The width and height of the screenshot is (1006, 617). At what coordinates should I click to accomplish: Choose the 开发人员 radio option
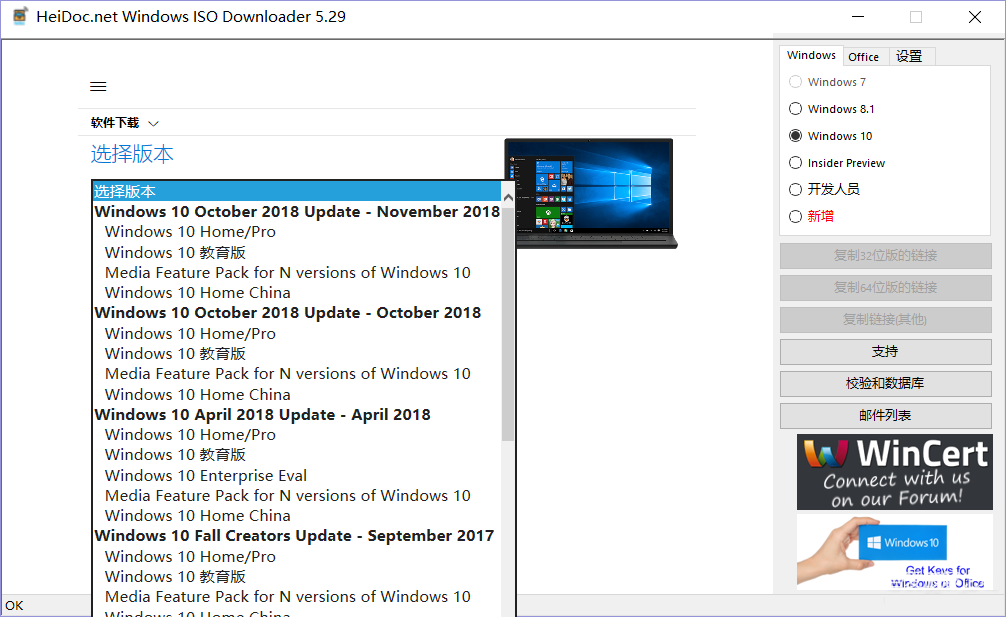point(796,189)
